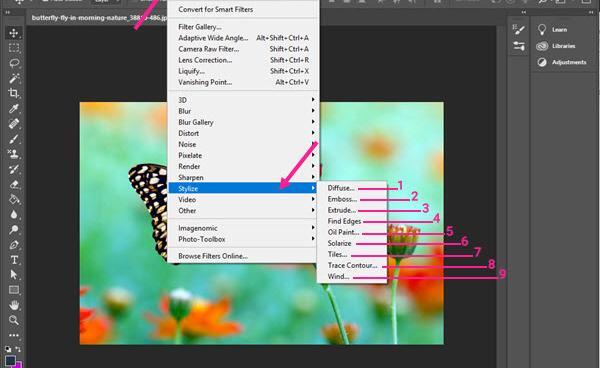600x368 pixels.
Task: Select the Brush tool
Action: tap(14, 138)
